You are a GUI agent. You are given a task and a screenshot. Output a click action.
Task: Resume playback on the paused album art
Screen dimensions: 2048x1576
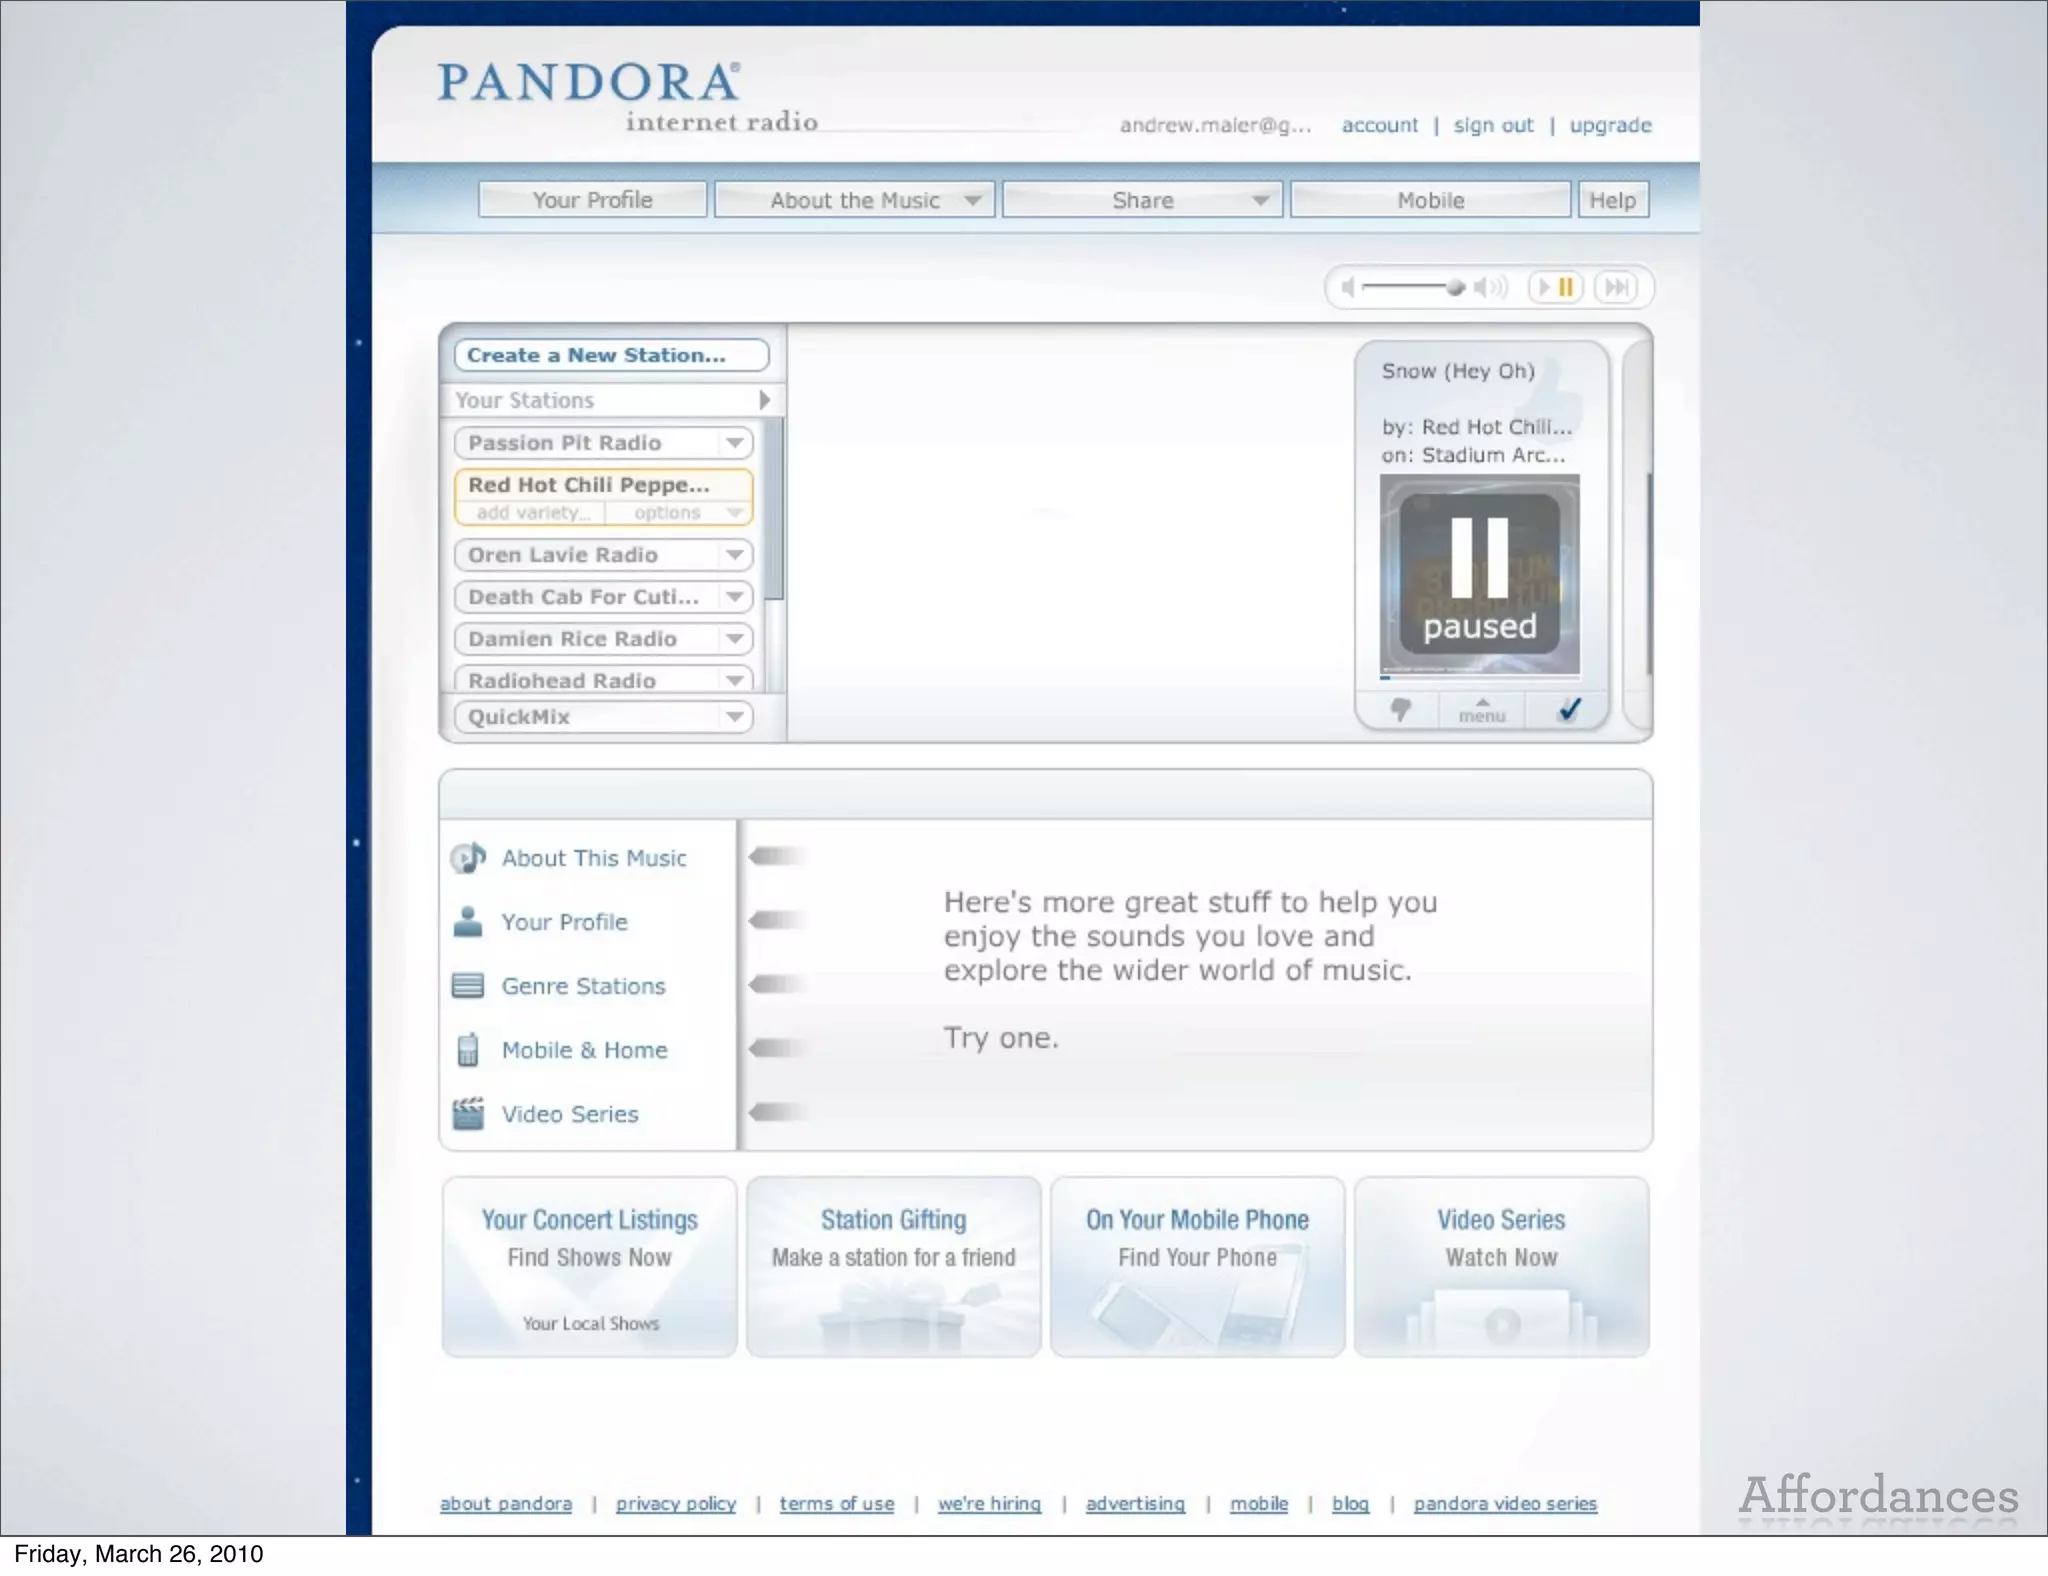pyautogui.click(x=1479, y=574)
